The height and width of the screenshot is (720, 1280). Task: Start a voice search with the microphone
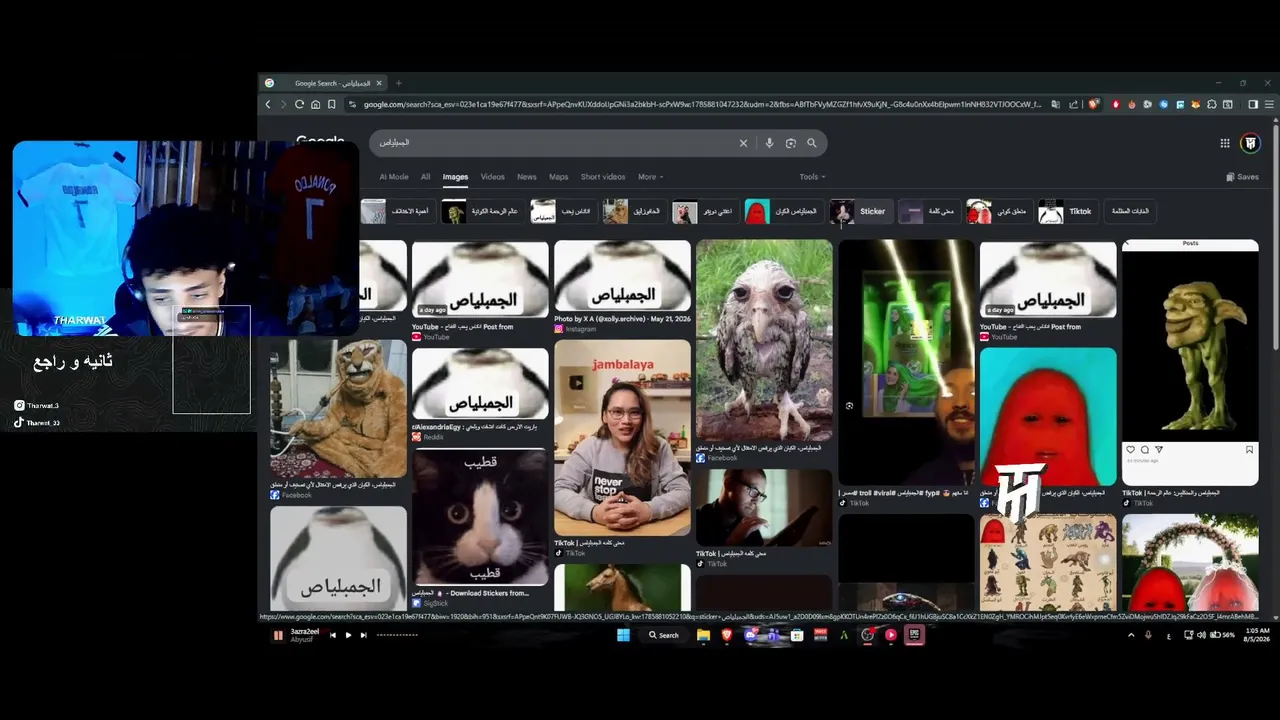[769, 143]
